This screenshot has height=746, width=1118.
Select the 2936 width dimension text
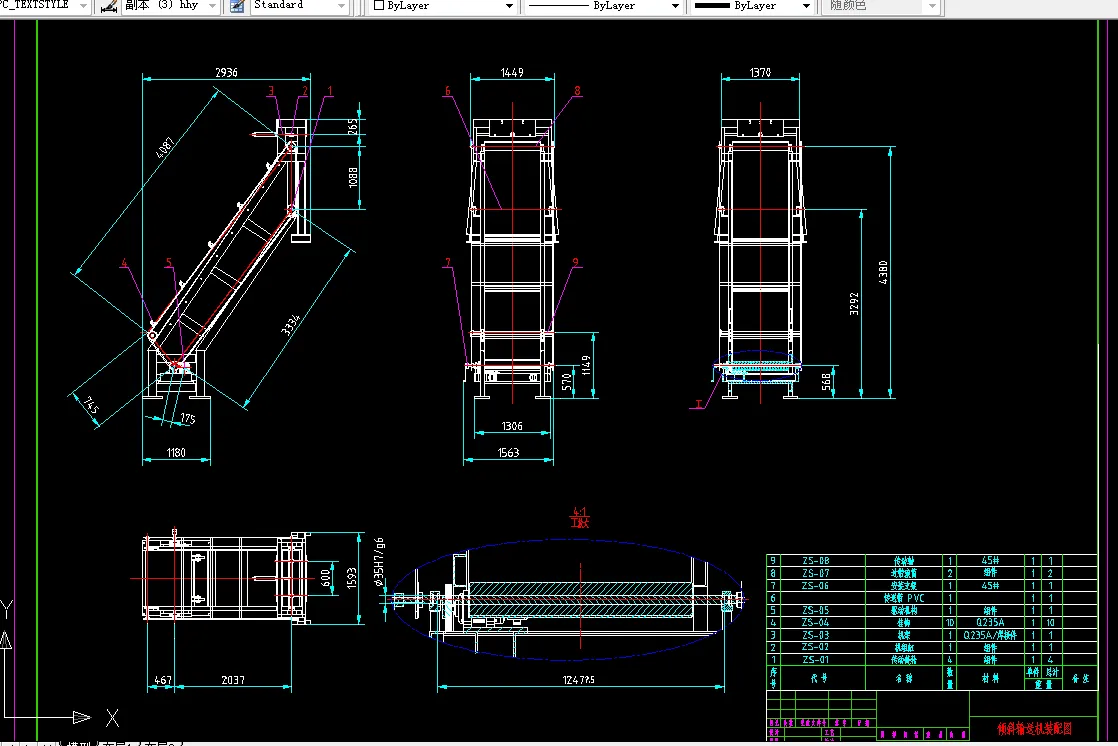point(226,73)
